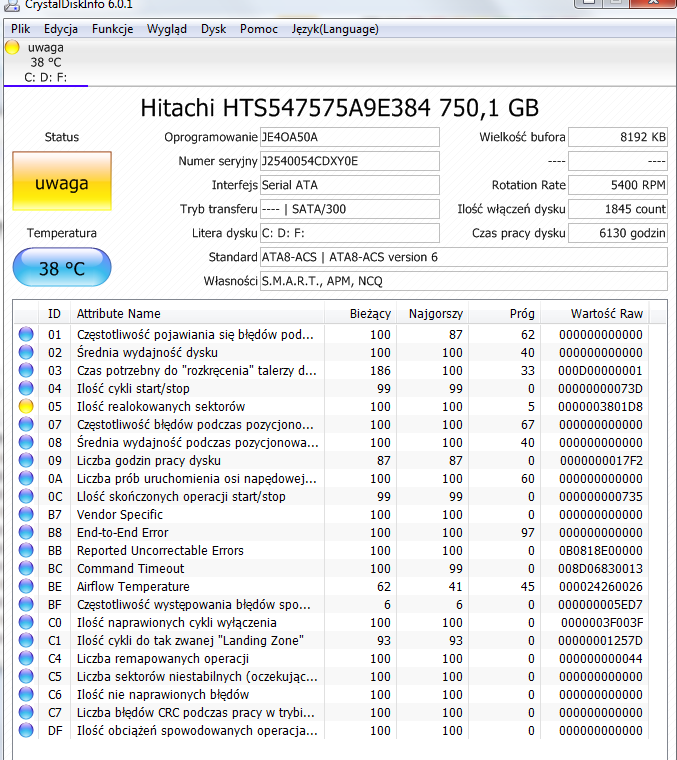Click the Najgorszy column header
677x760 pixels.
tap(432, 314)
